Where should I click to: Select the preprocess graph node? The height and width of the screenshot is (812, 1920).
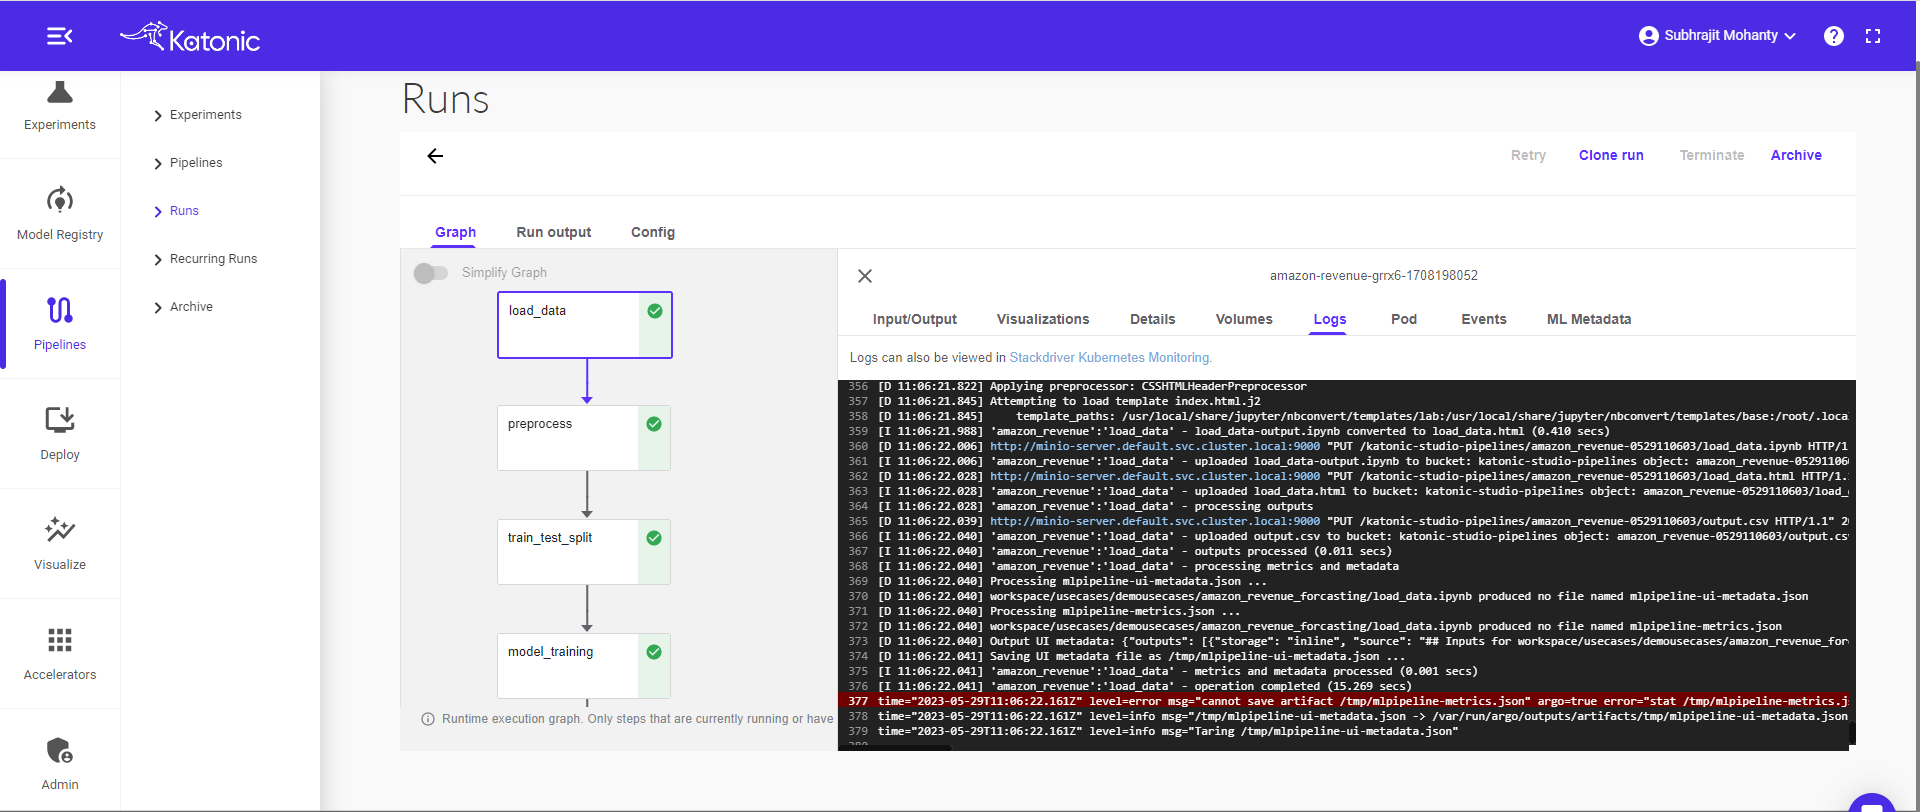point(584,438)
